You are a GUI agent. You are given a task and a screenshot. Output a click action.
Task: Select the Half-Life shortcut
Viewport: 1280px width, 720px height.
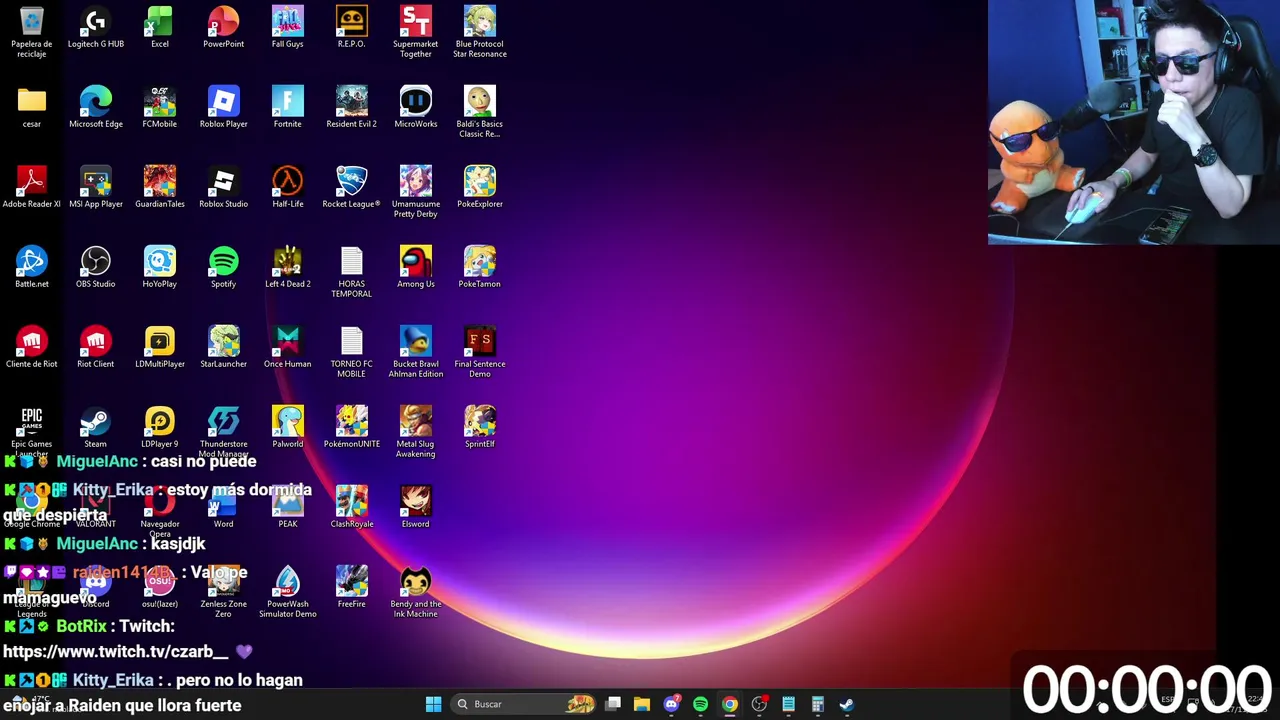[287, 188]
